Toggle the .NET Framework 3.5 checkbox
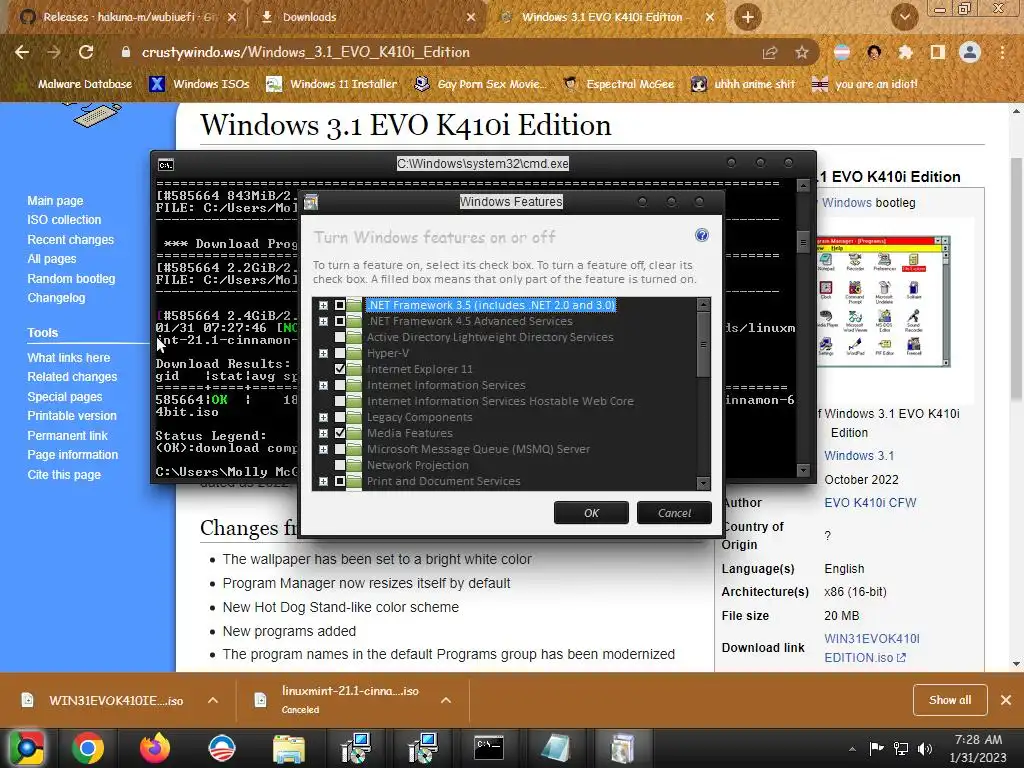This screenshot has width=1024, height=768. coord(340,305)
